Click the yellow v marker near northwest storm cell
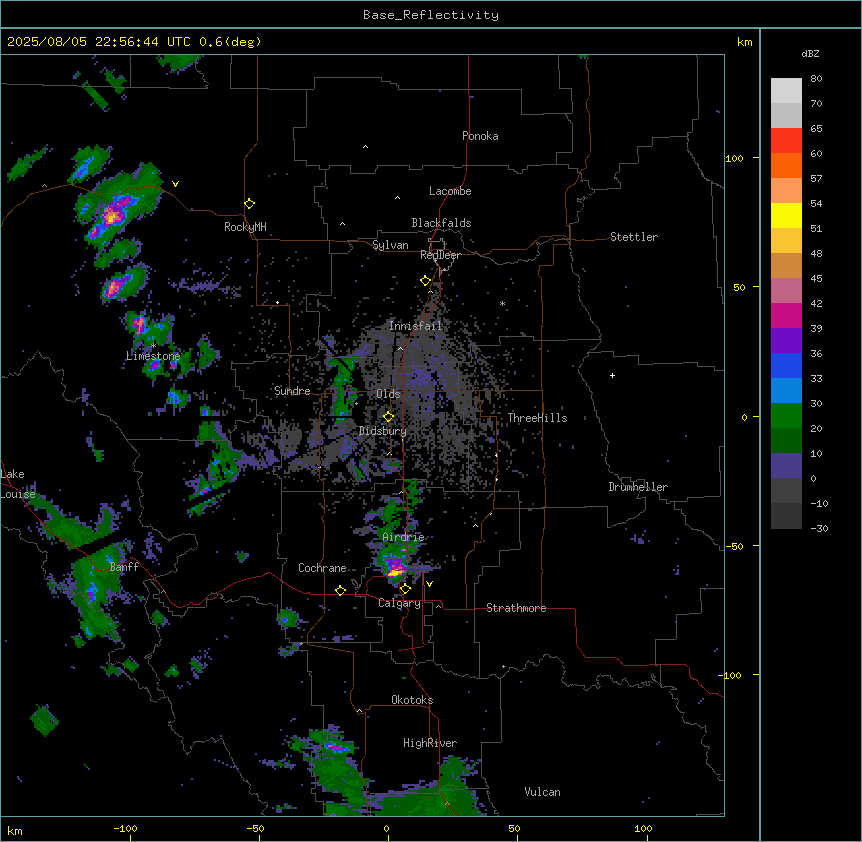This screenshot has height=842, width=862. 175,184
